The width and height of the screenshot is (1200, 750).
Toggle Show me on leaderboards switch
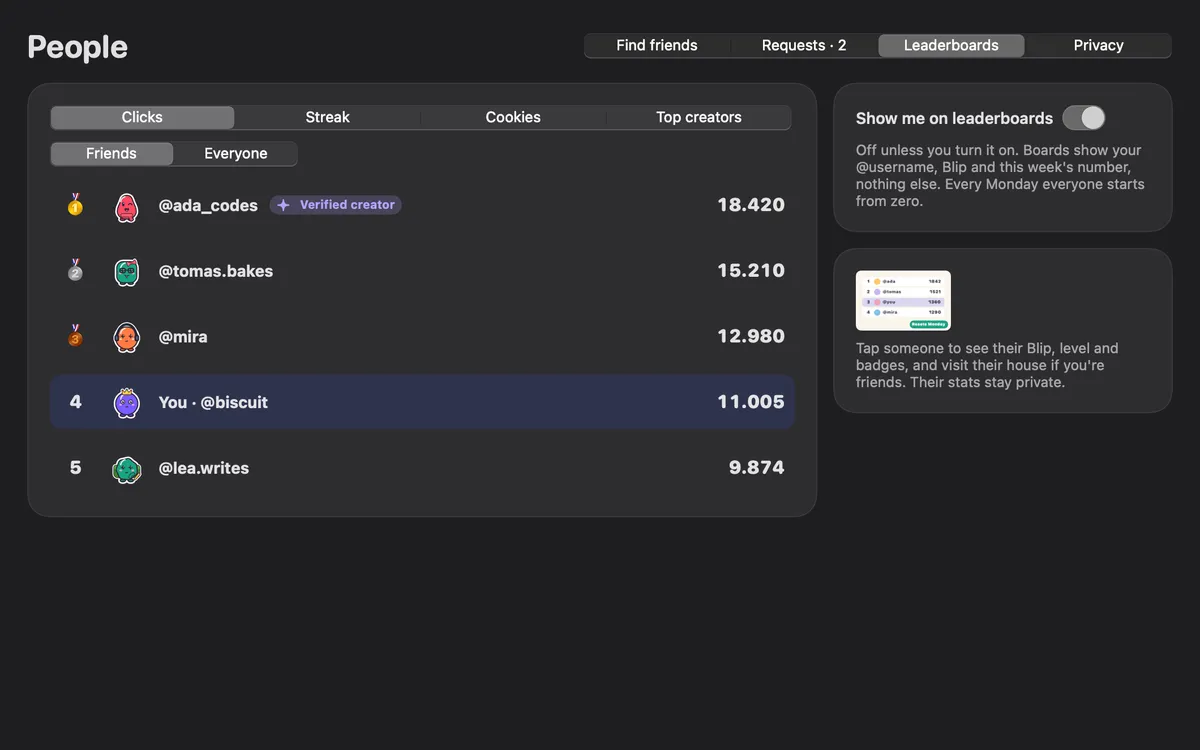tap(1084, 118)
